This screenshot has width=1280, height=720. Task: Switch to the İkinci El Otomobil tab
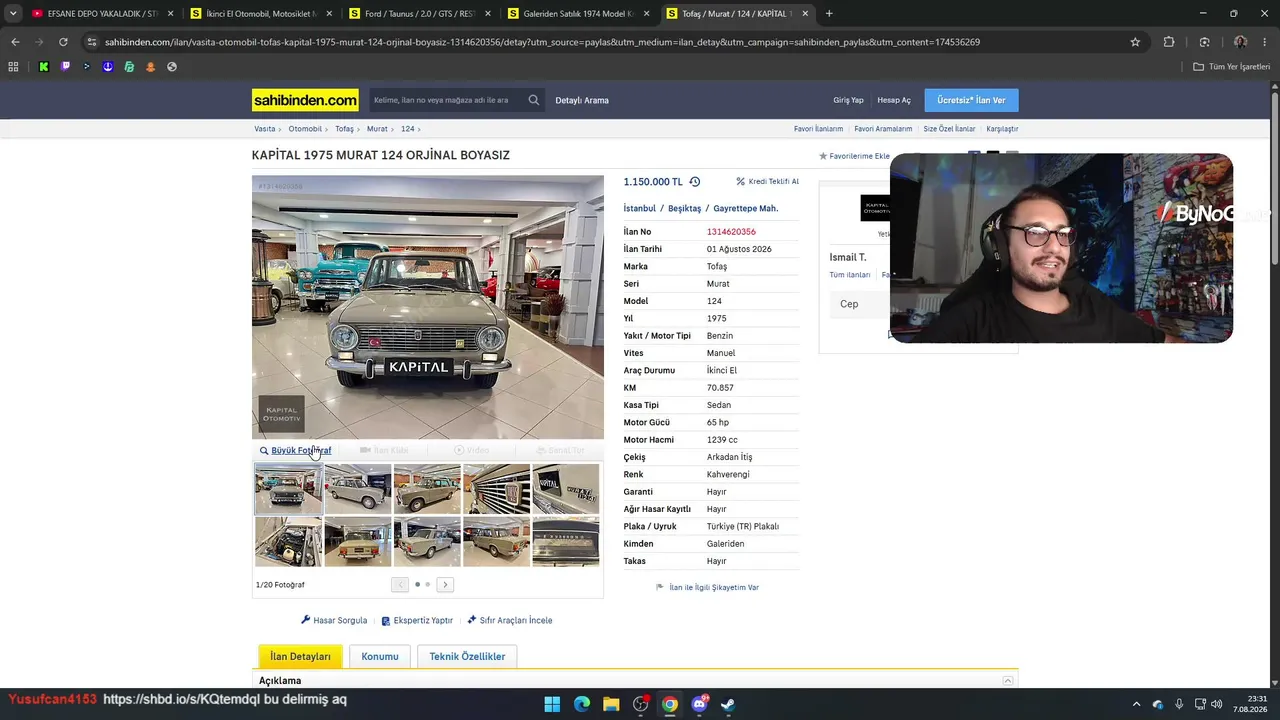261,14
